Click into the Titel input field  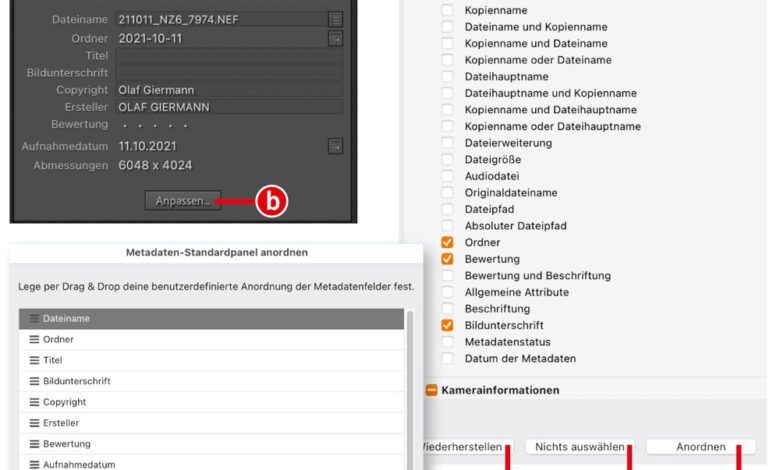pos(229,56)
